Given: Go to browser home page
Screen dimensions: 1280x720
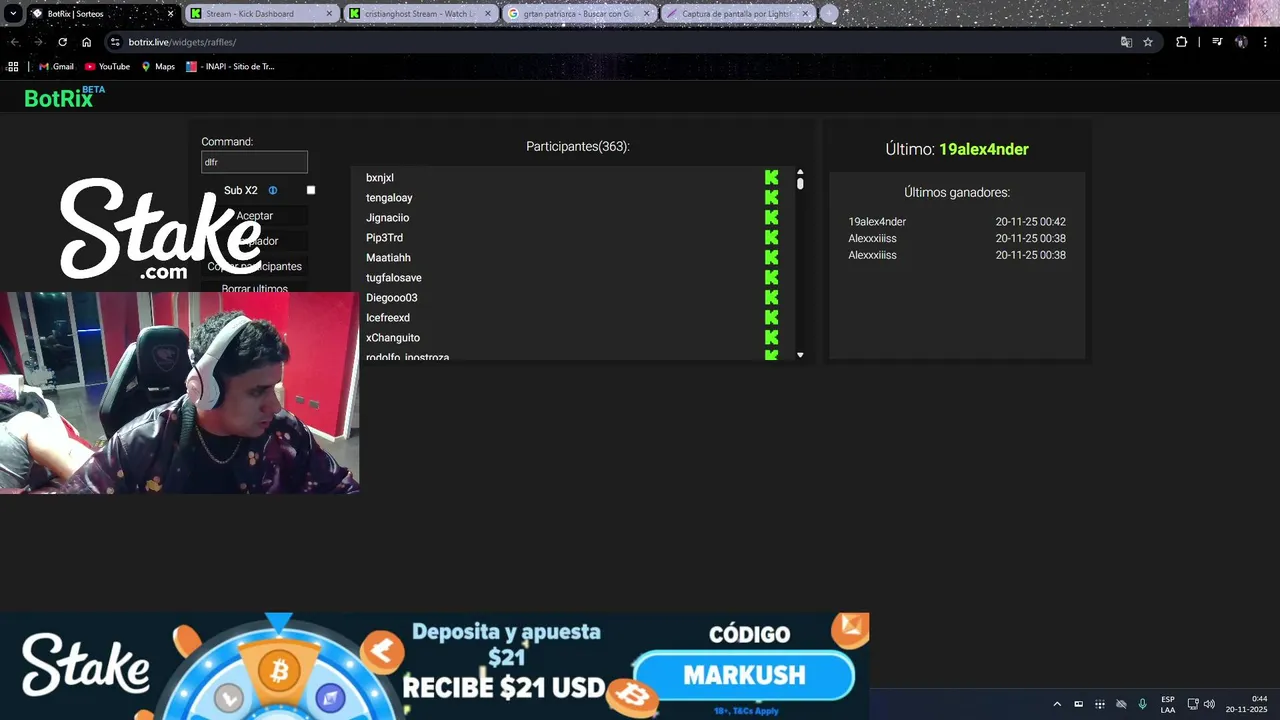Looking at the screenshot, I should tap(86, 42).
